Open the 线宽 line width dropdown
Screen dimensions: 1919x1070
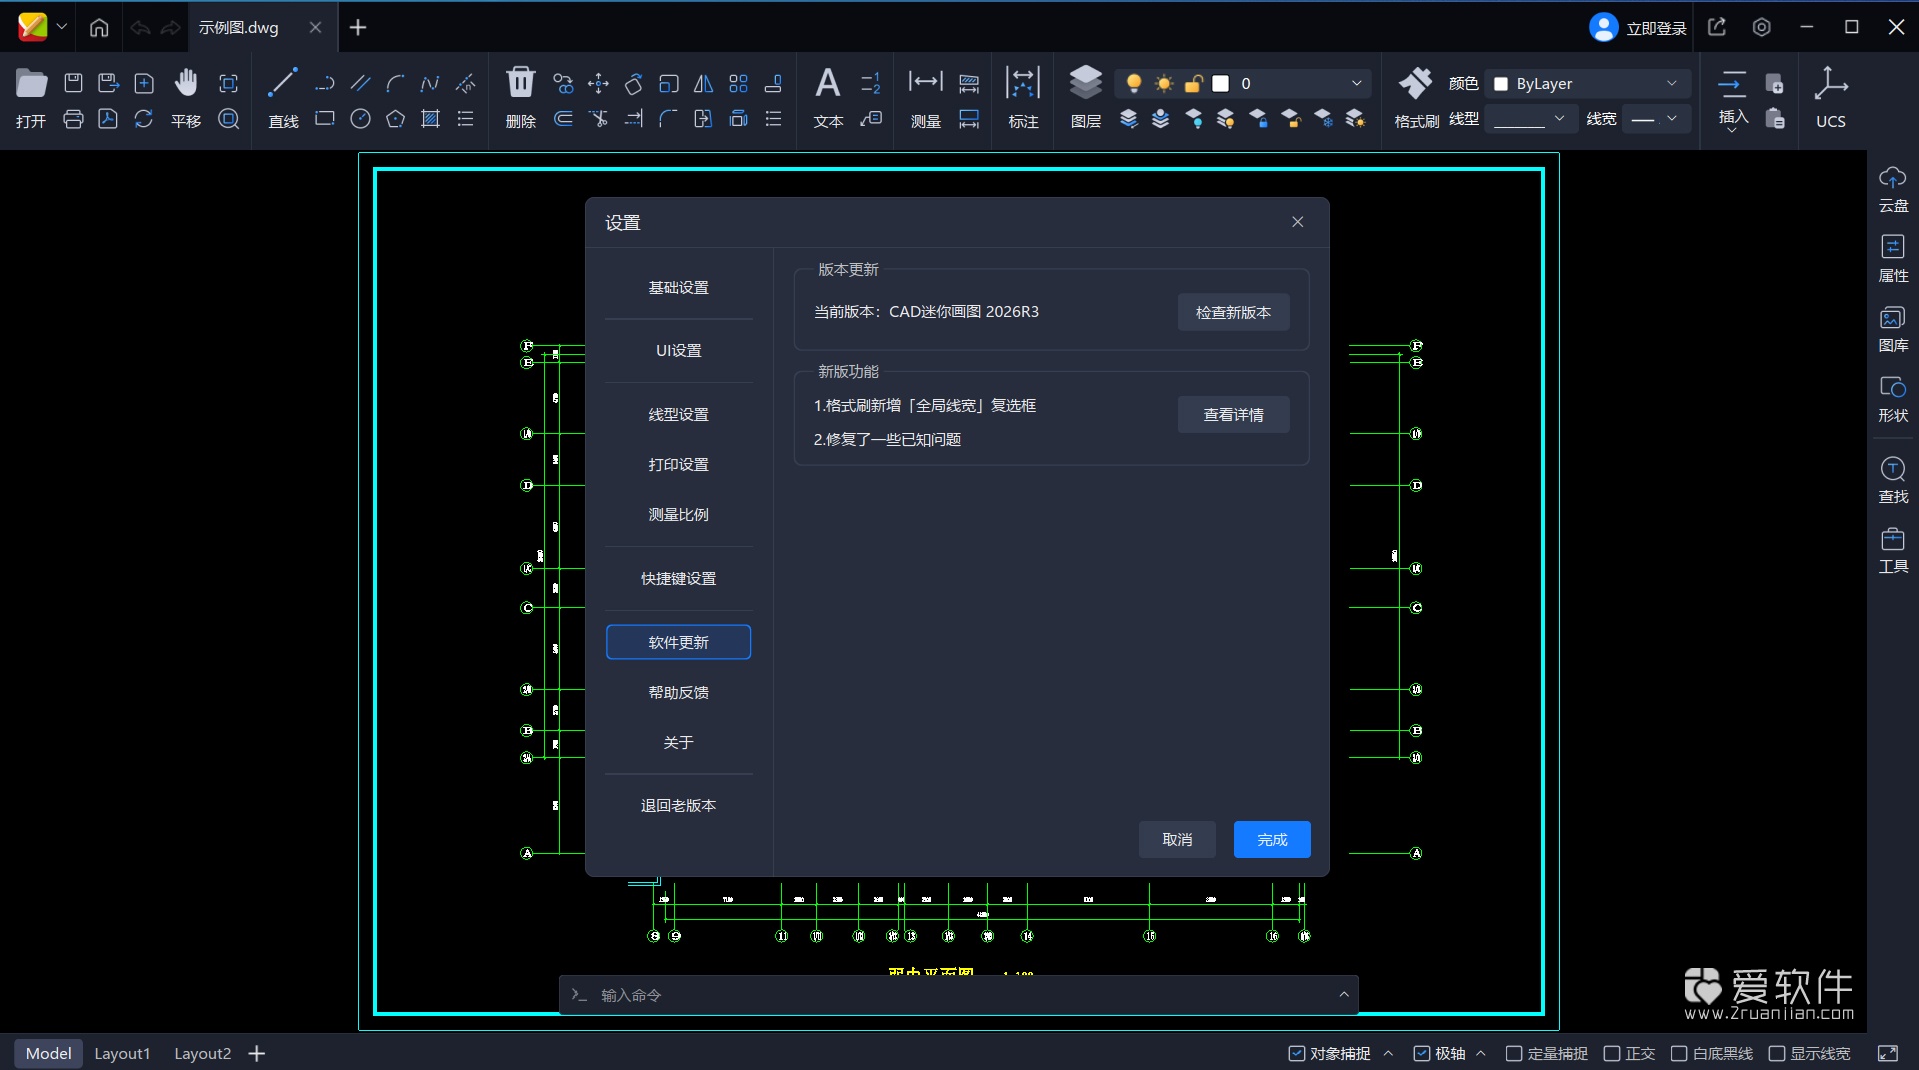pos(1655,119)
